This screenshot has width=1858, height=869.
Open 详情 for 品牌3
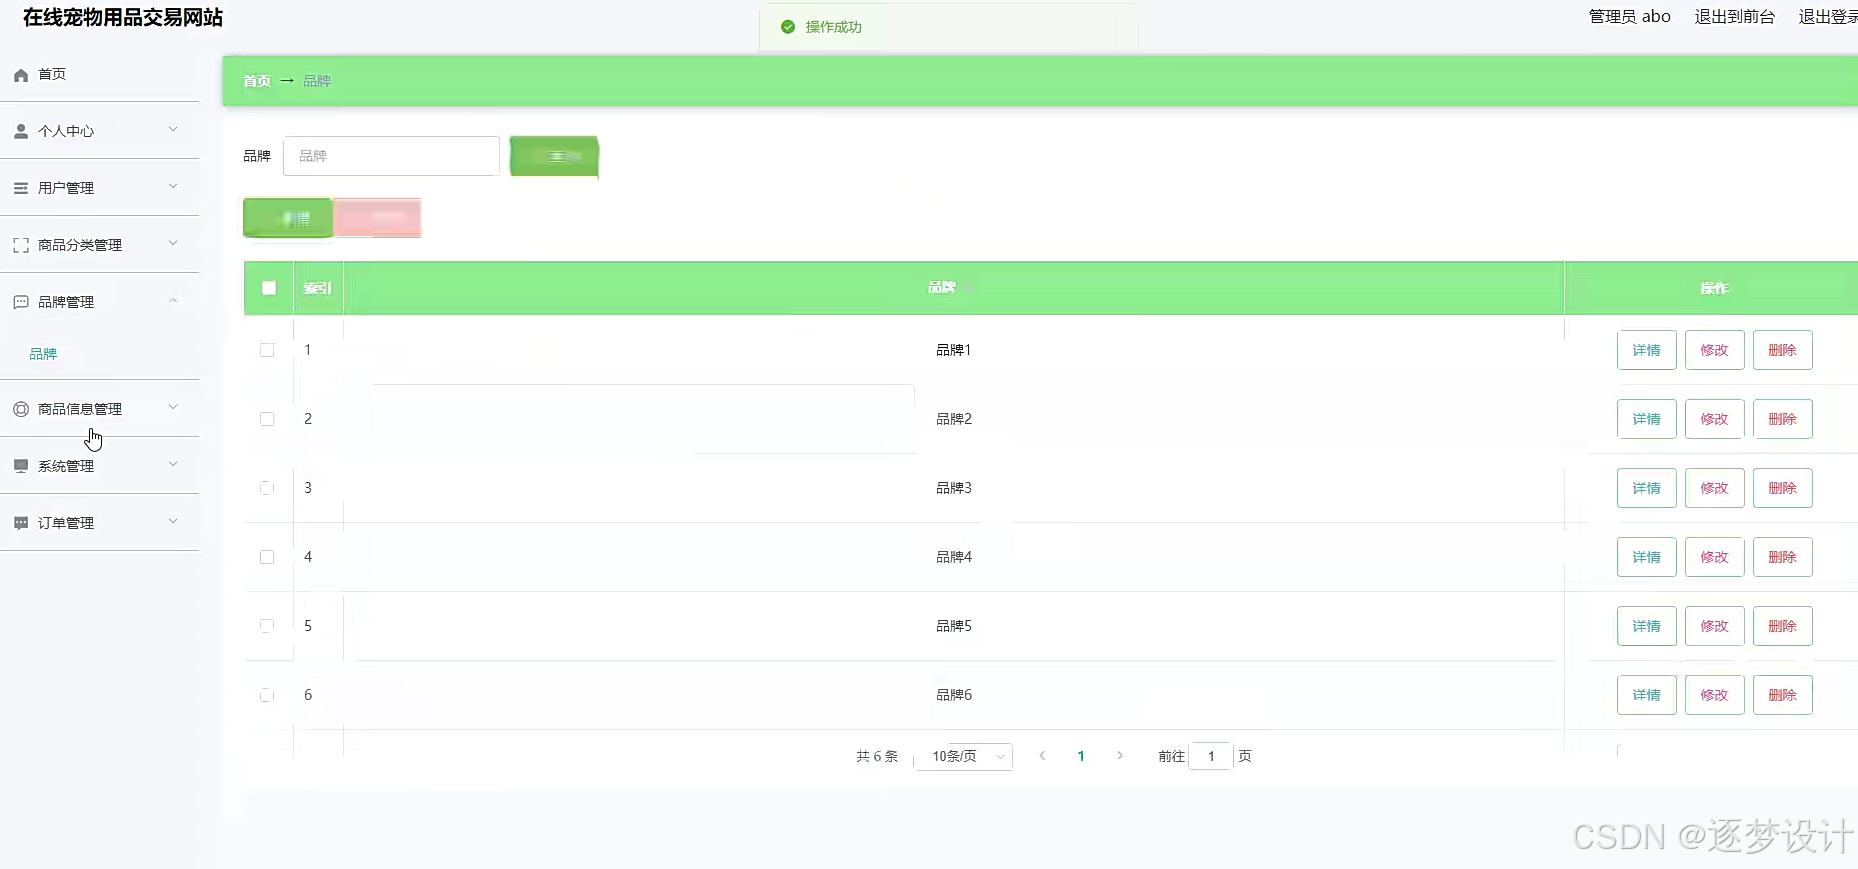[x=1646, y=488]
